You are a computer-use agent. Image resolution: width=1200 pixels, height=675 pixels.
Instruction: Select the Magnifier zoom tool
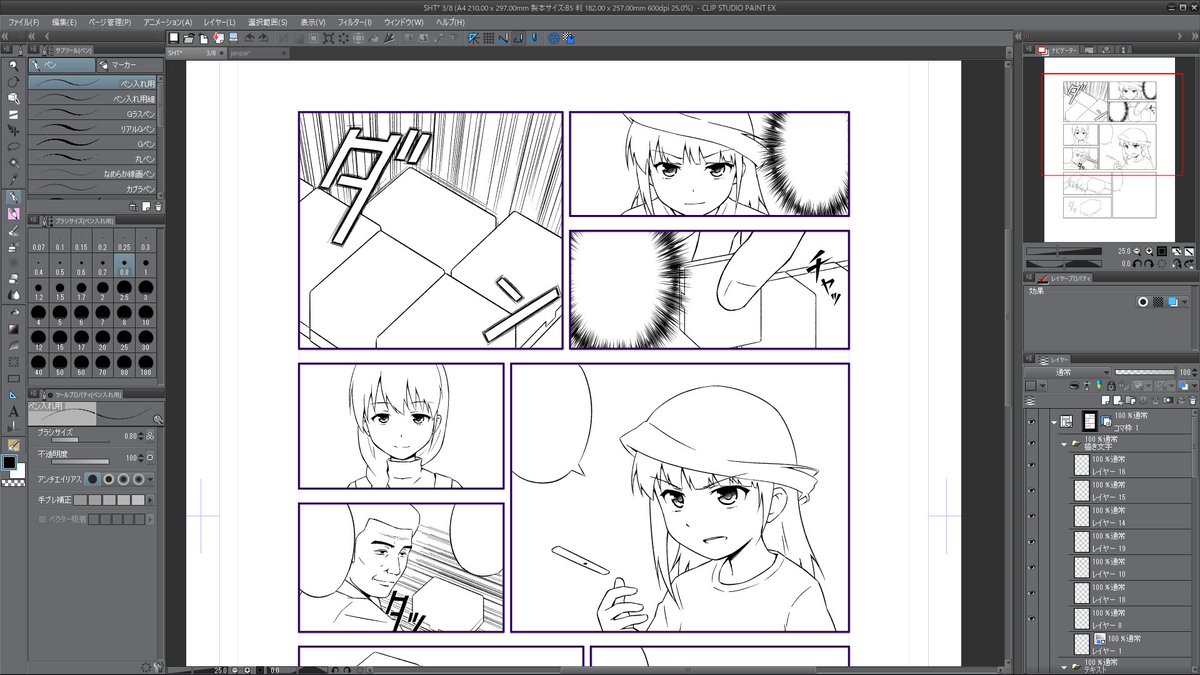(13, 67)
